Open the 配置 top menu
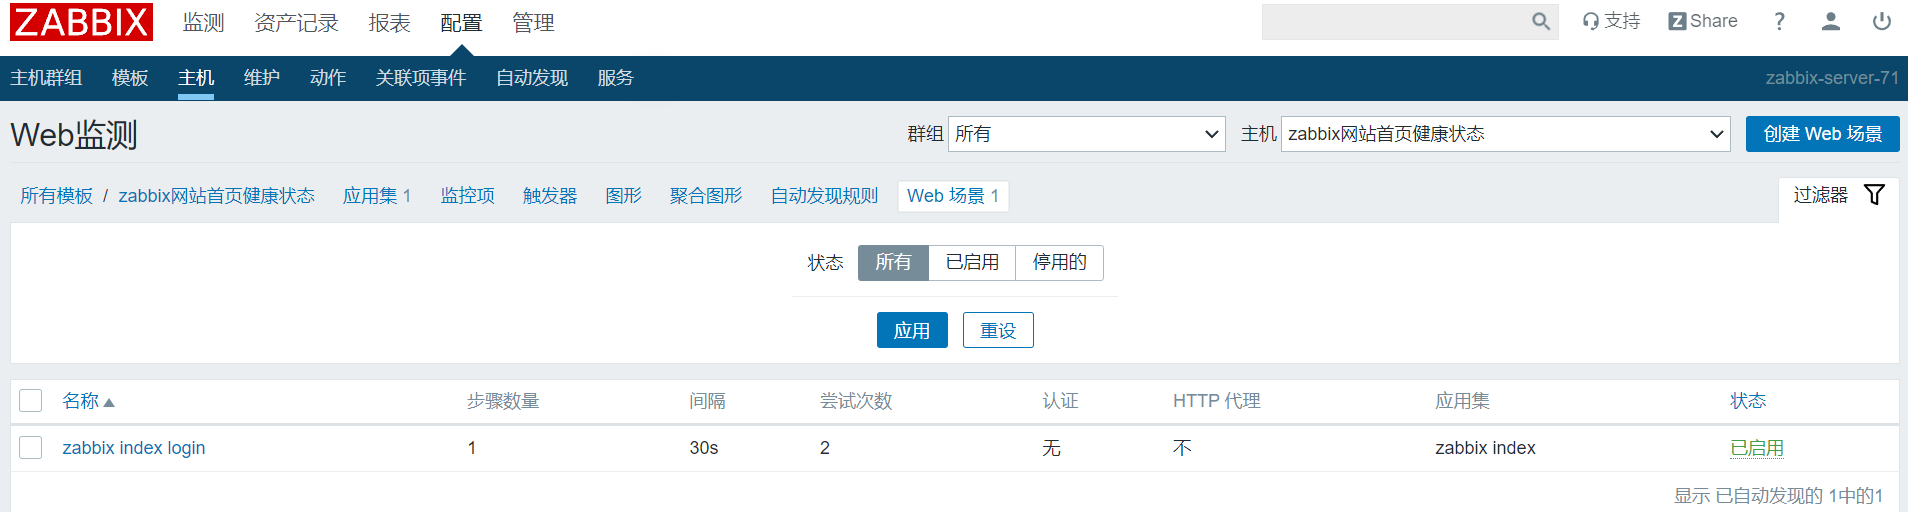1908x512 pixels. tap(461, 22)
